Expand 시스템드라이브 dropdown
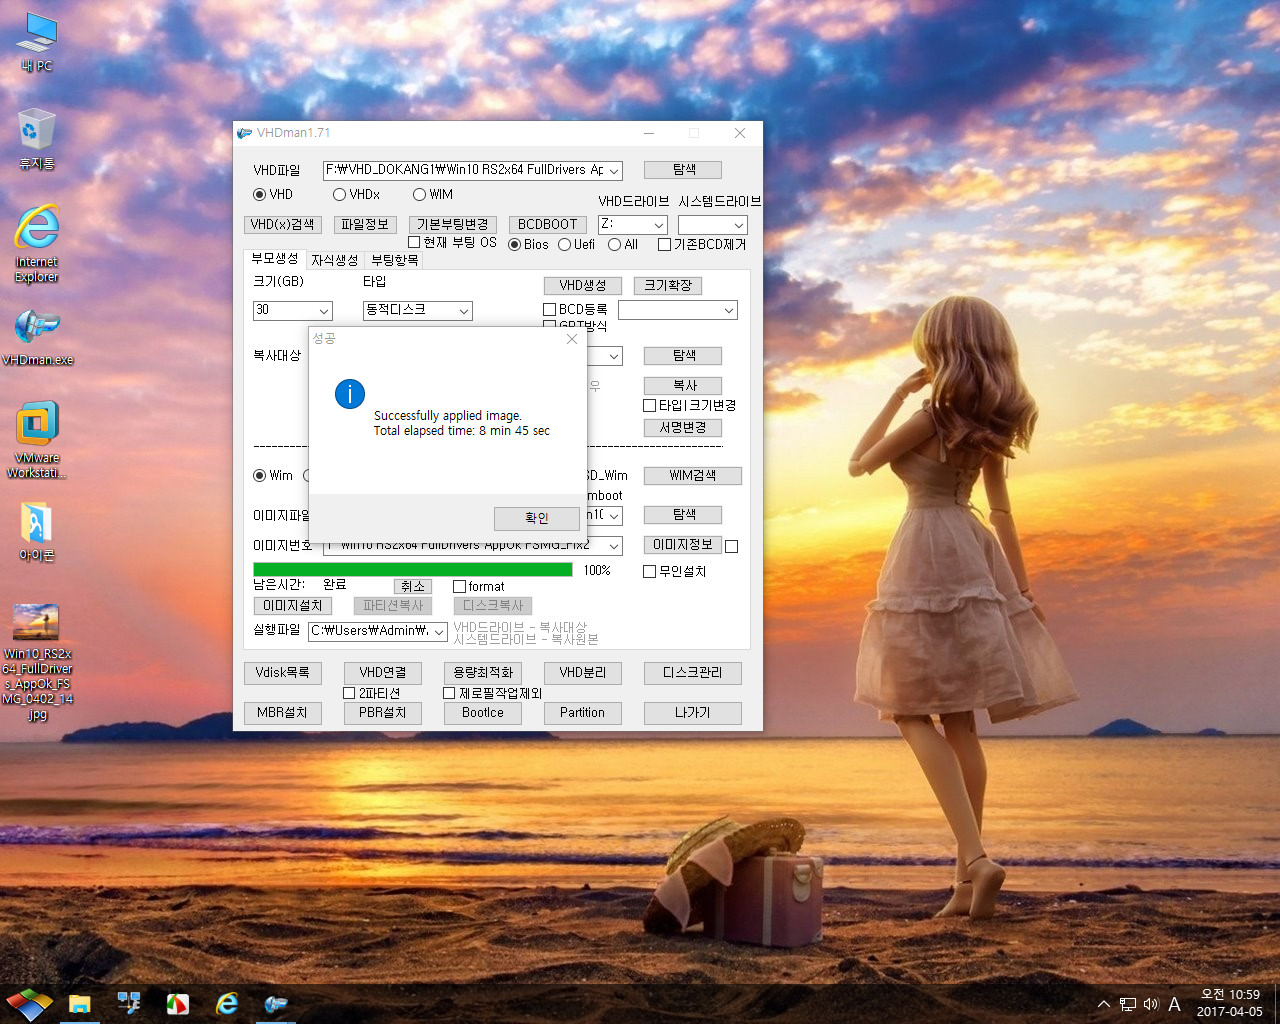This screenshot has height=1024, width=1280. [x=738, y=225]
